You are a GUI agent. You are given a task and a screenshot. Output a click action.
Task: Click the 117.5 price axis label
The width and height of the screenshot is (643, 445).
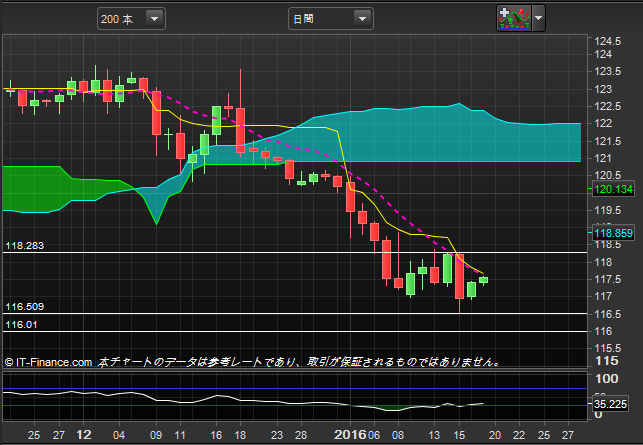click(x=607, y=279)
